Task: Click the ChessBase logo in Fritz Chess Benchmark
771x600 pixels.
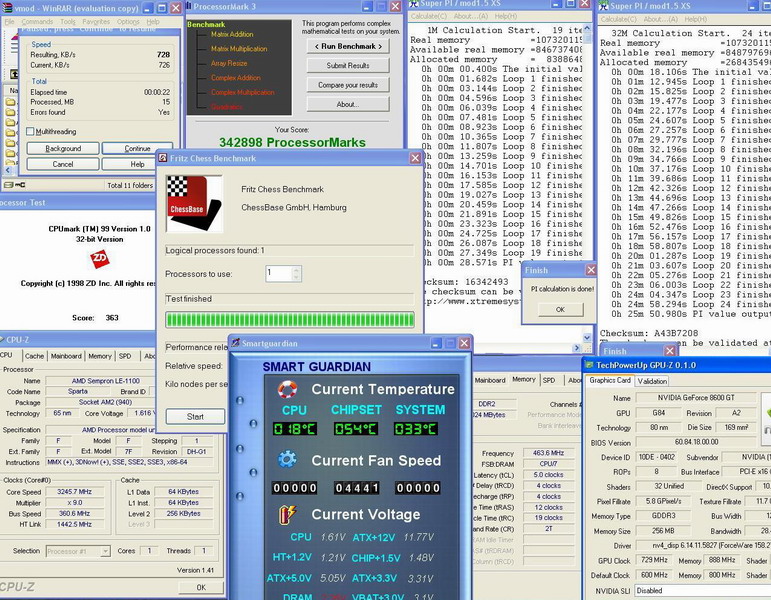Action: (x=194, y=203)
